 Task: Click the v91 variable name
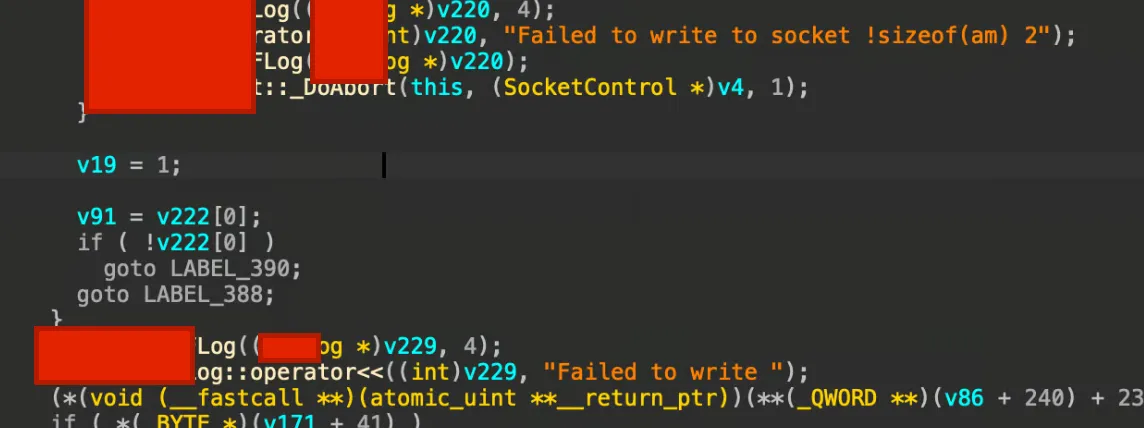coord(96,217)
